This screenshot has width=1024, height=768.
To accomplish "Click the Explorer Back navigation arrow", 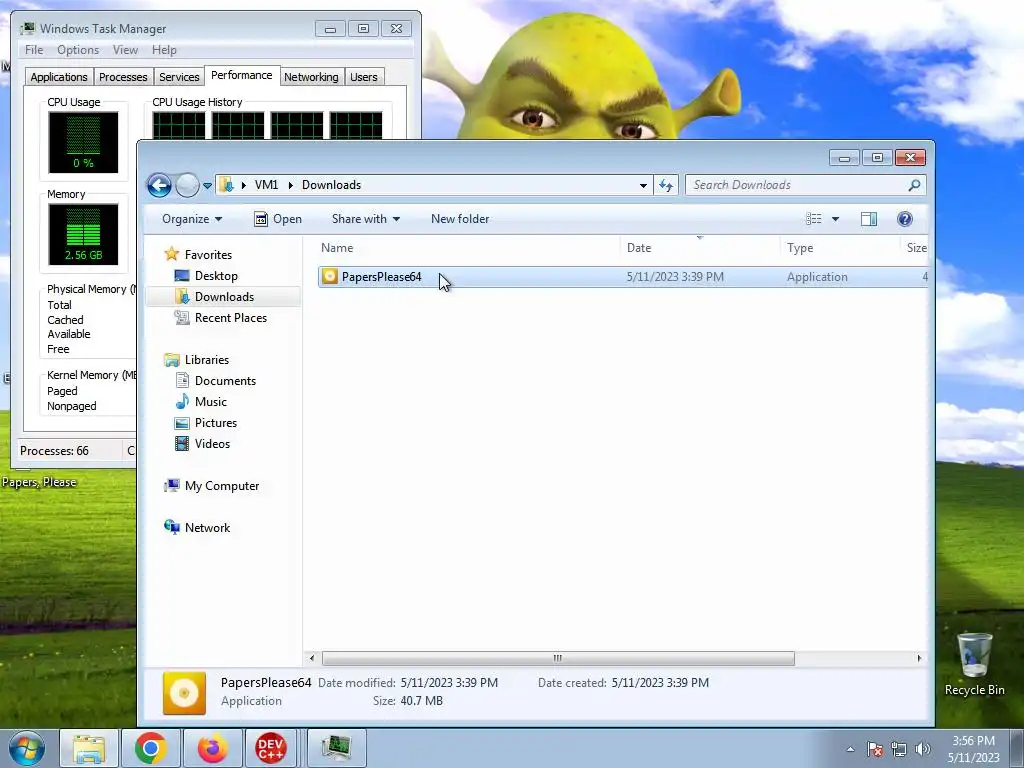I will 159,185.
